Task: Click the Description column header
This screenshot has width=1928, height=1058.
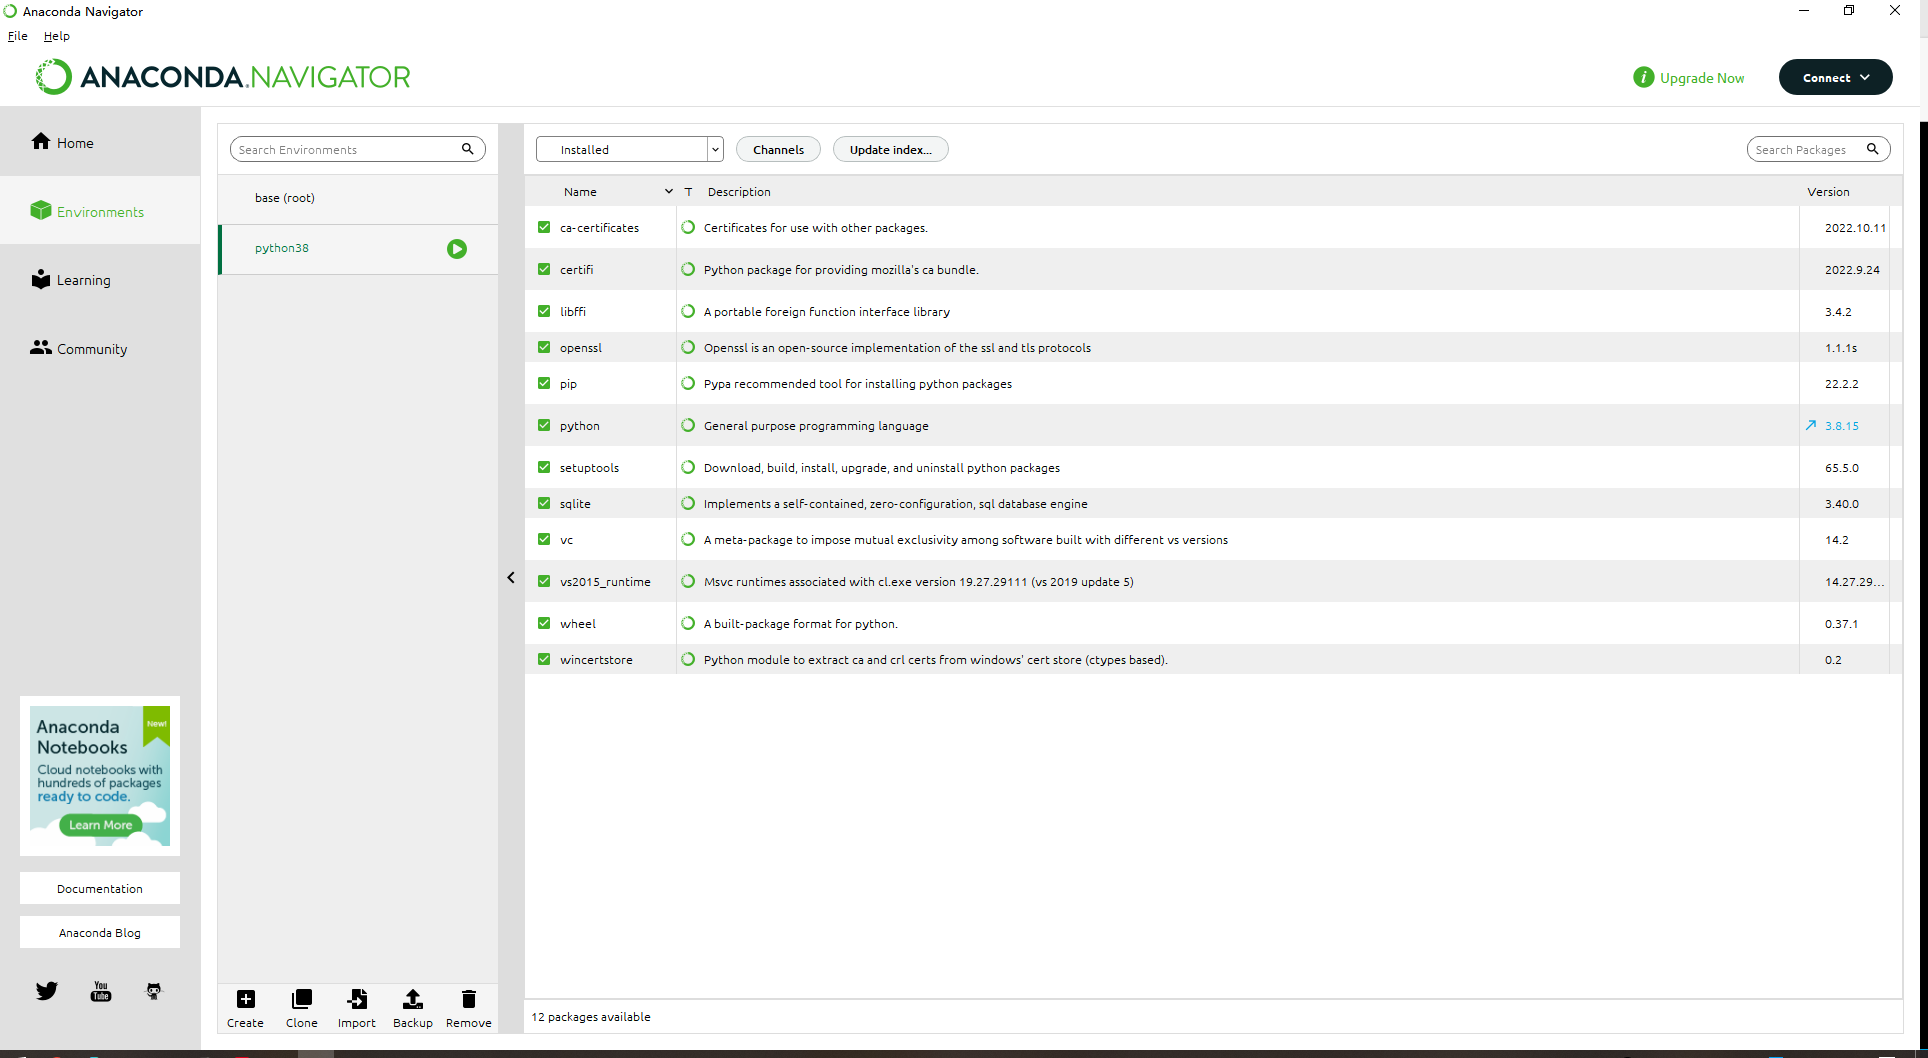Action: (739, 191)
